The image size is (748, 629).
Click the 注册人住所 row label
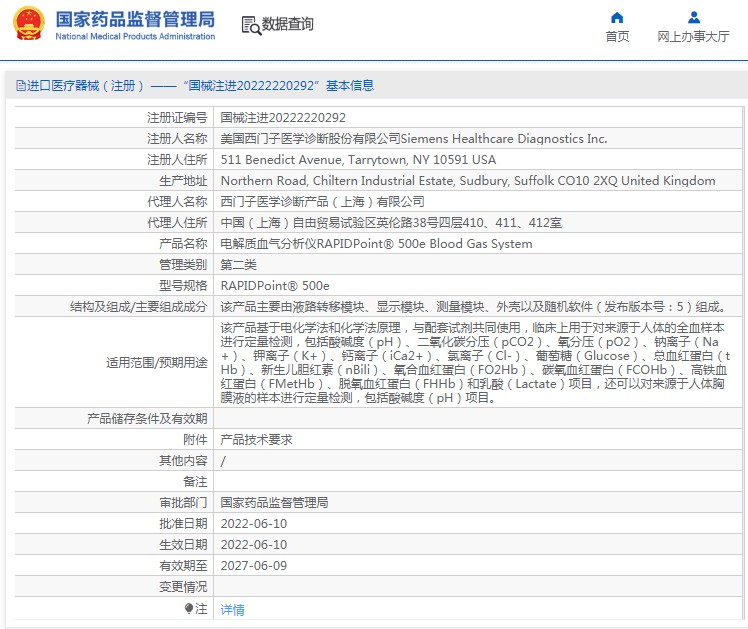pos(177,160)
